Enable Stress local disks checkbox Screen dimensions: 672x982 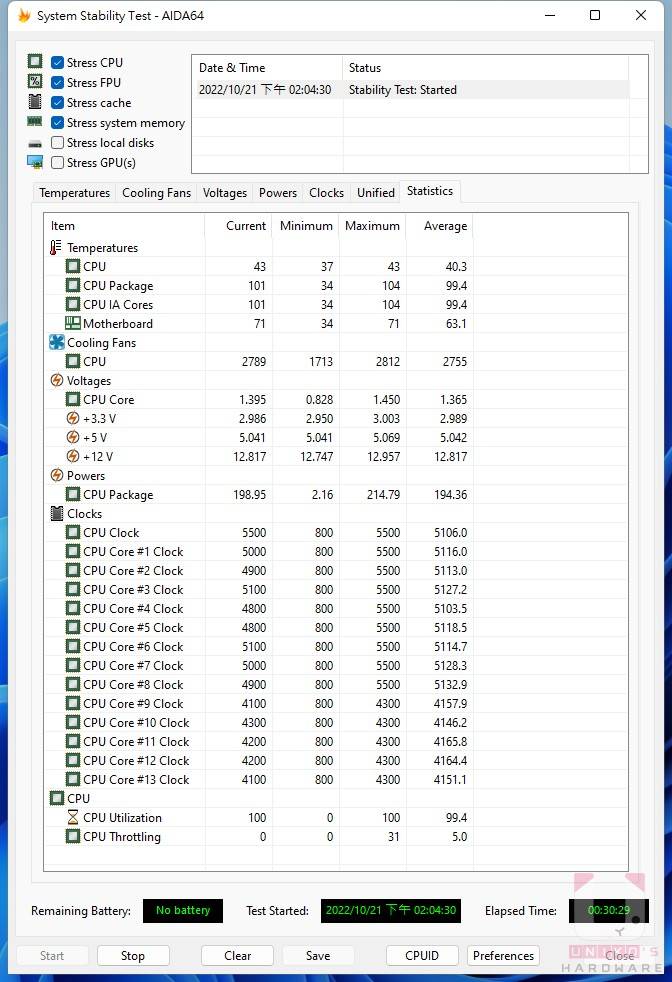[x=57, y=143]
